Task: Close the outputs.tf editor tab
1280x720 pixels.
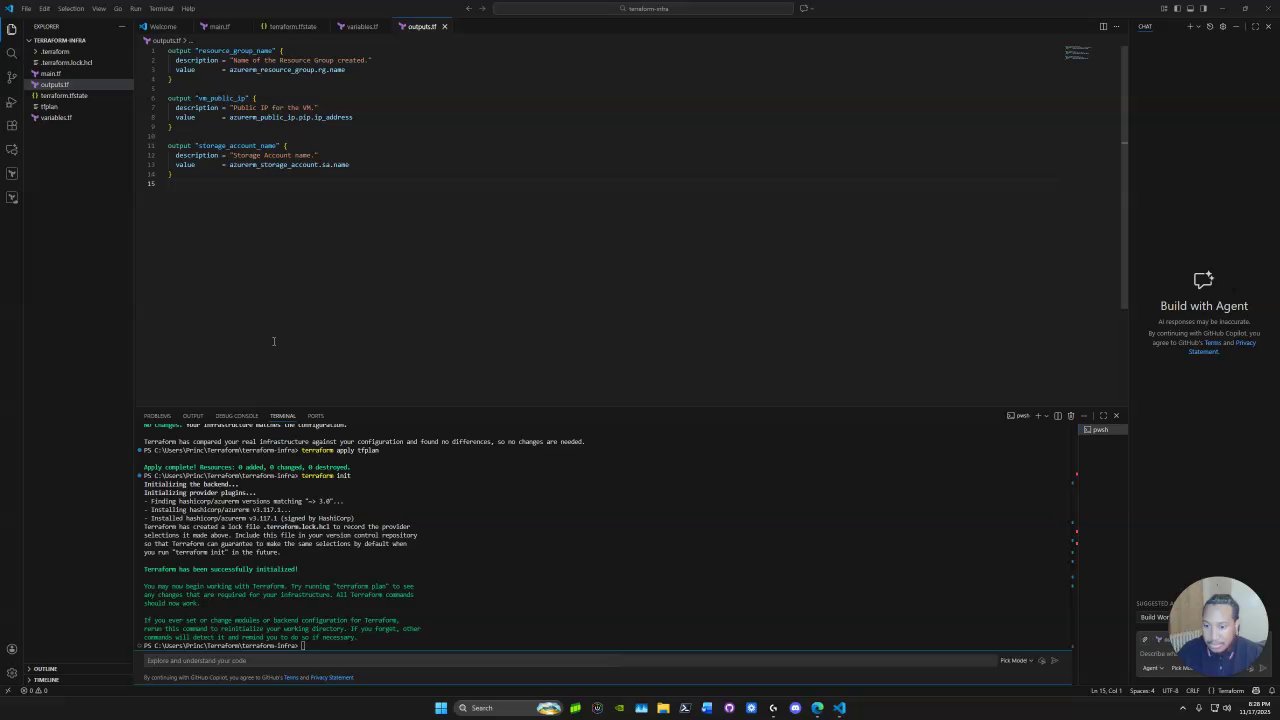Action: (x=445, y=27)
